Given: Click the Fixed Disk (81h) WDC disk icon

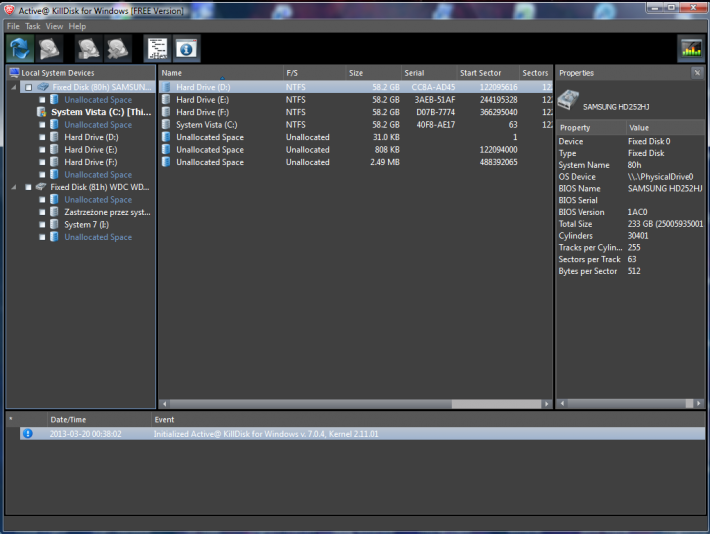Looking at the screenshot, I should click(x=41, y=187).
